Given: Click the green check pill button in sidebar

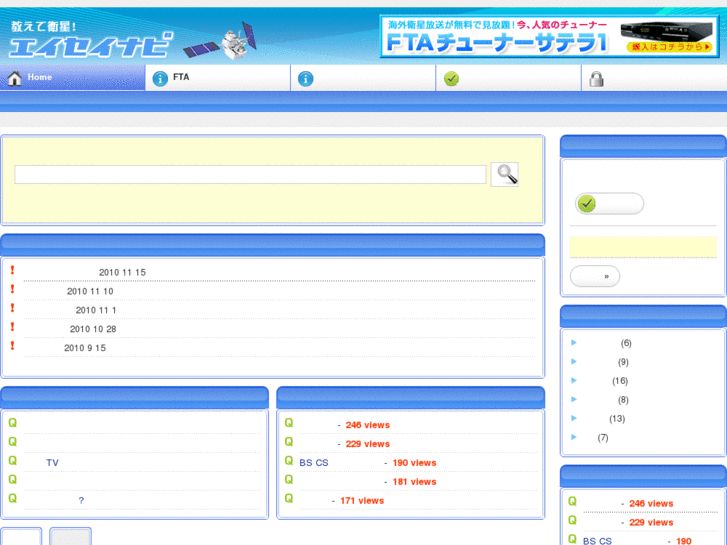Looking at the screenshot, I should (x=609, y=204).
